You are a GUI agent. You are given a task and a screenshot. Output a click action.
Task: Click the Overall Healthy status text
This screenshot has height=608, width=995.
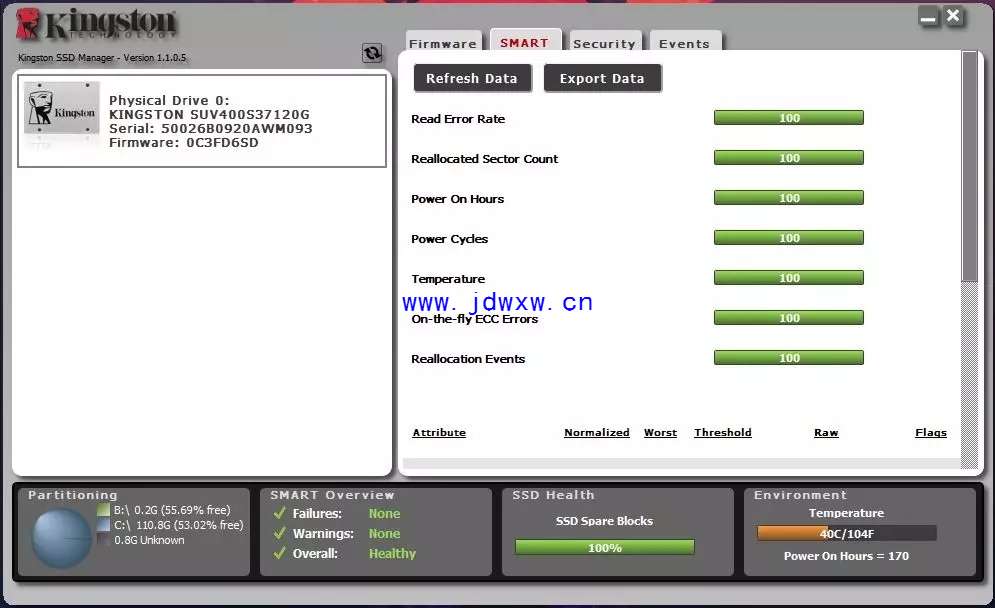pos(392,553)
